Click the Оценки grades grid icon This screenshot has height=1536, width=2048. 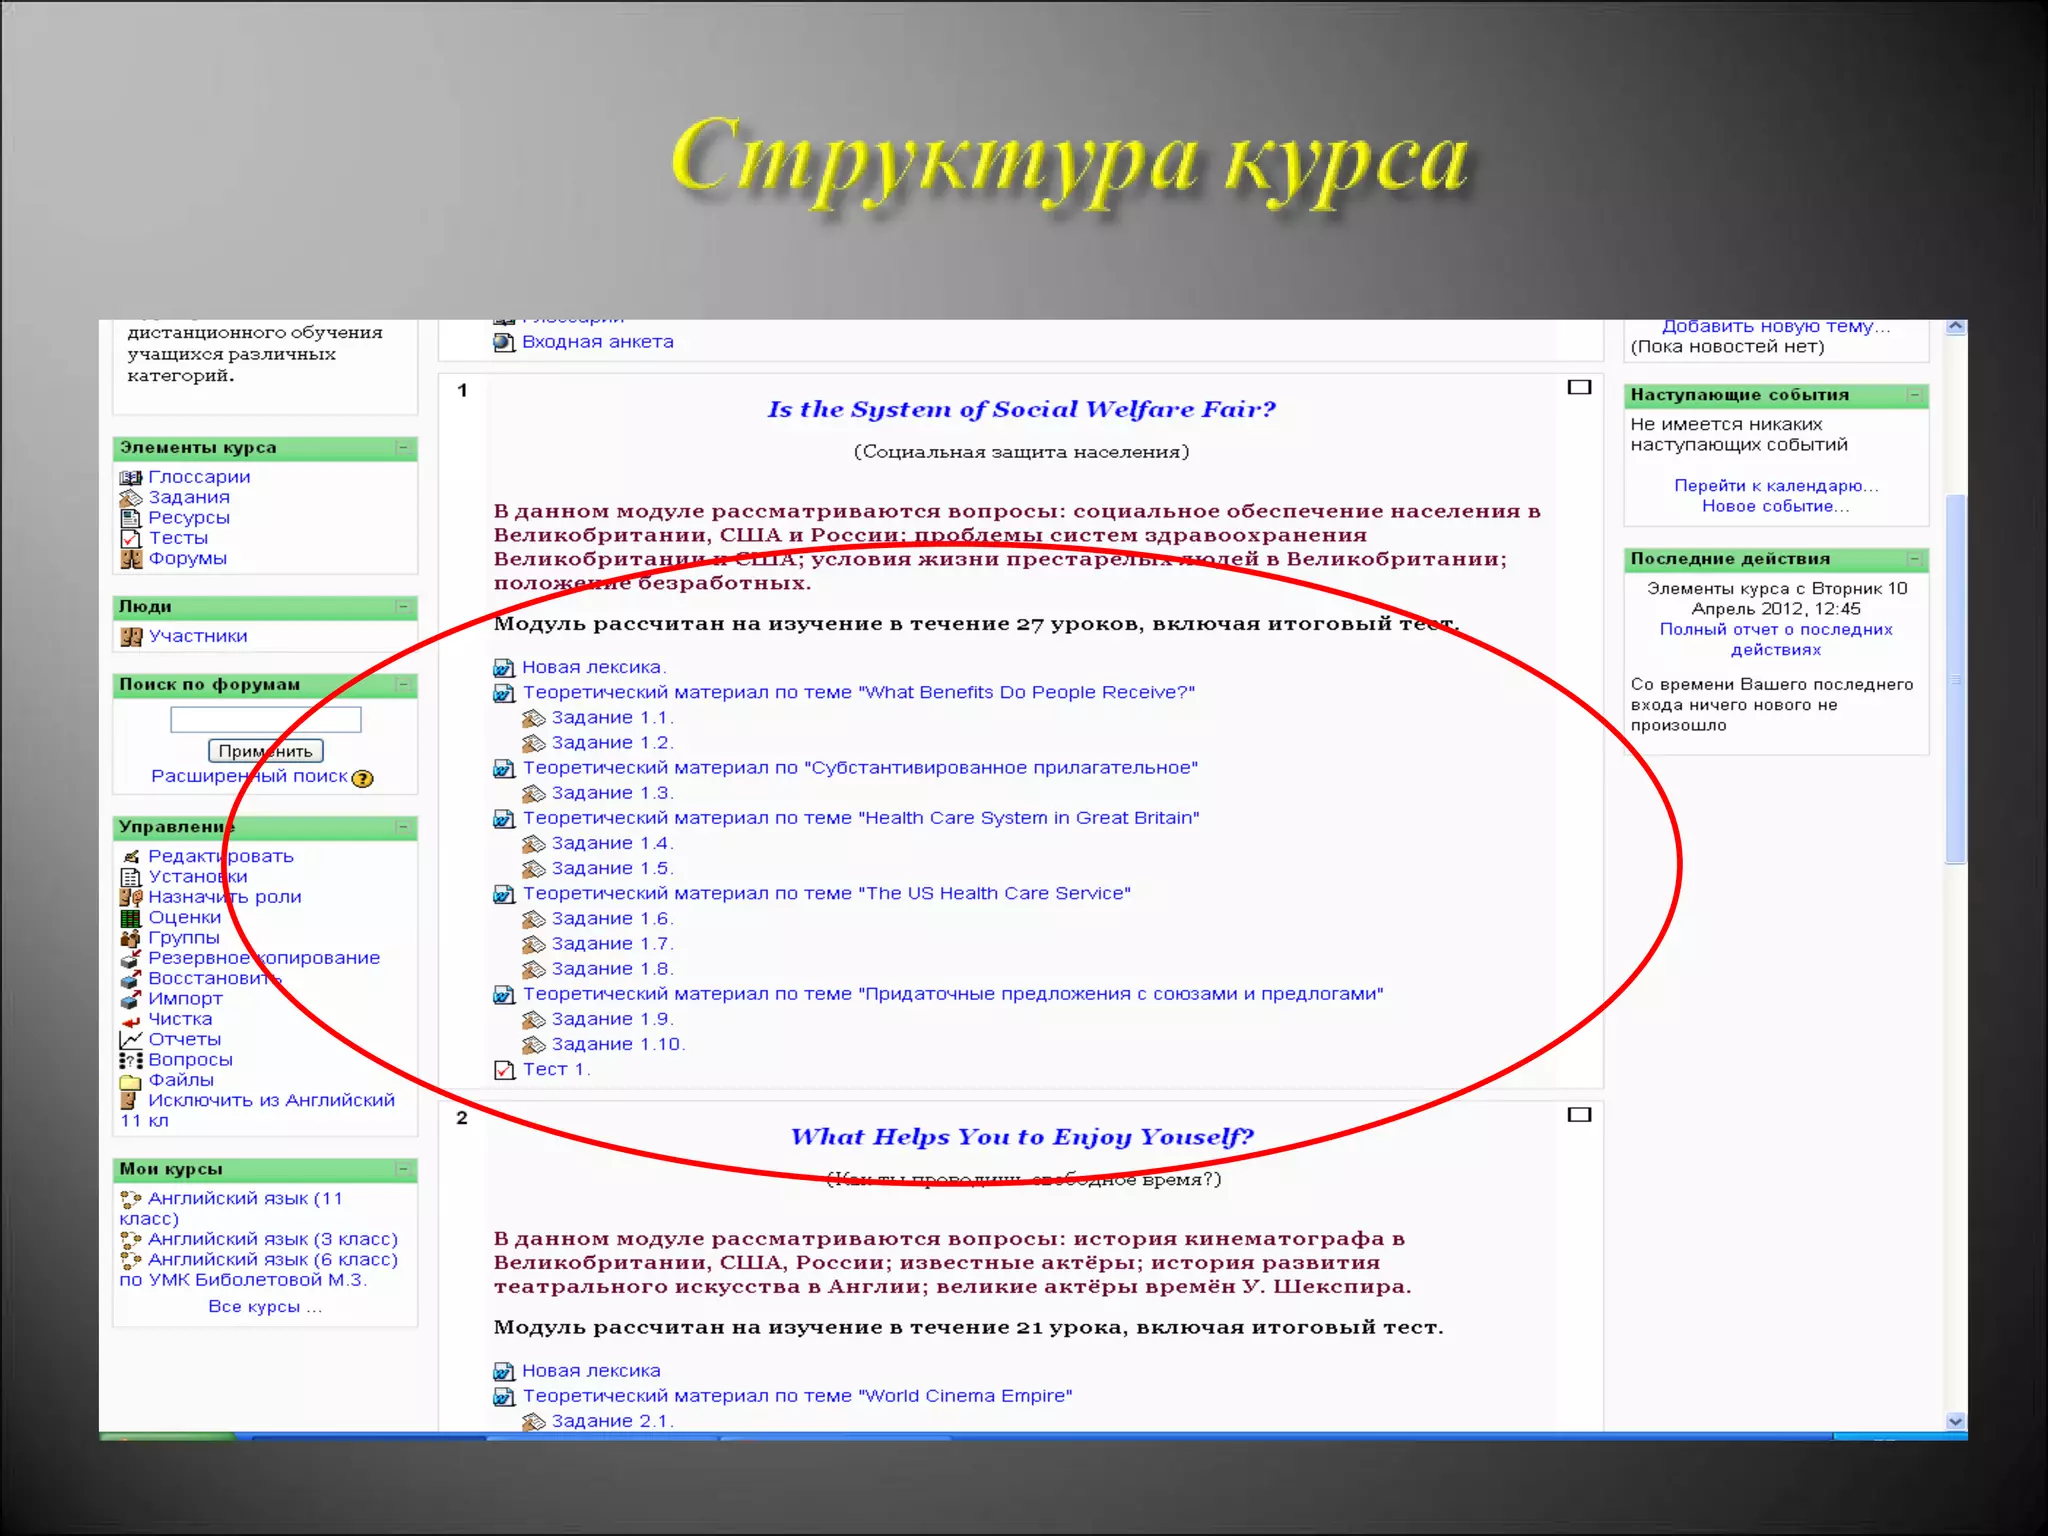click(131, 918)
